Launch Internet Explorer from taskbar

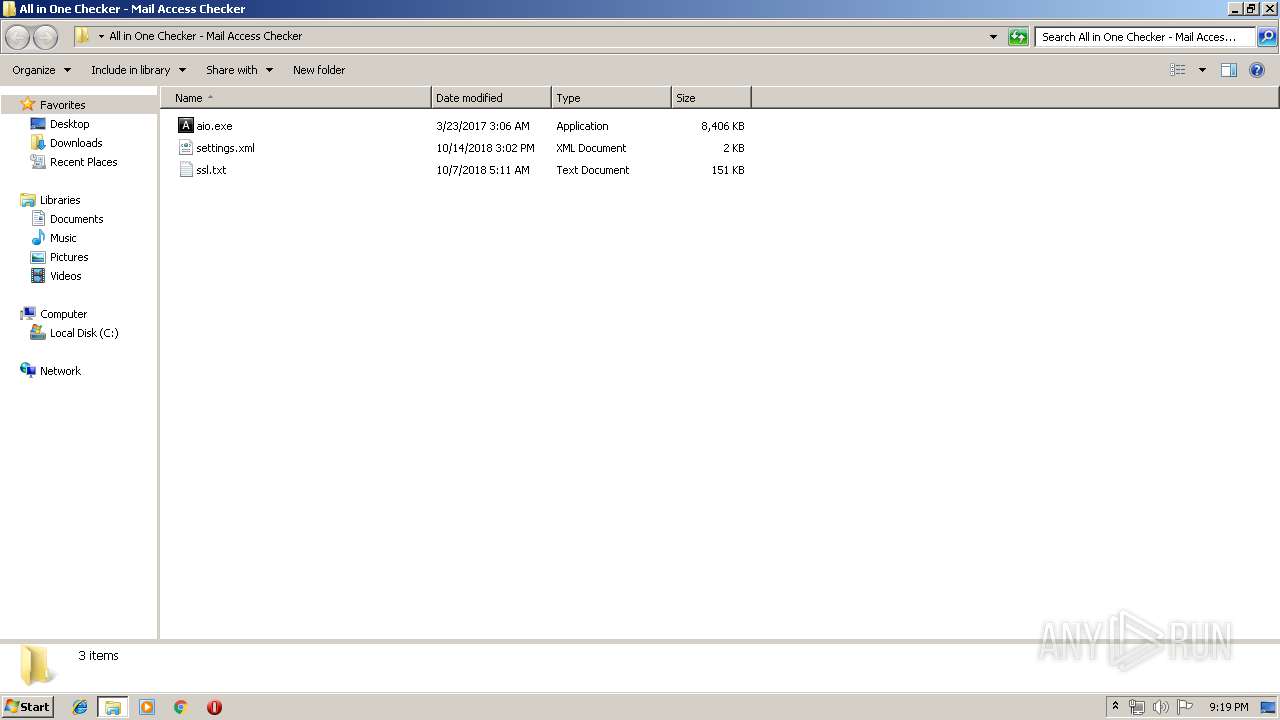(x=80, y=707)
